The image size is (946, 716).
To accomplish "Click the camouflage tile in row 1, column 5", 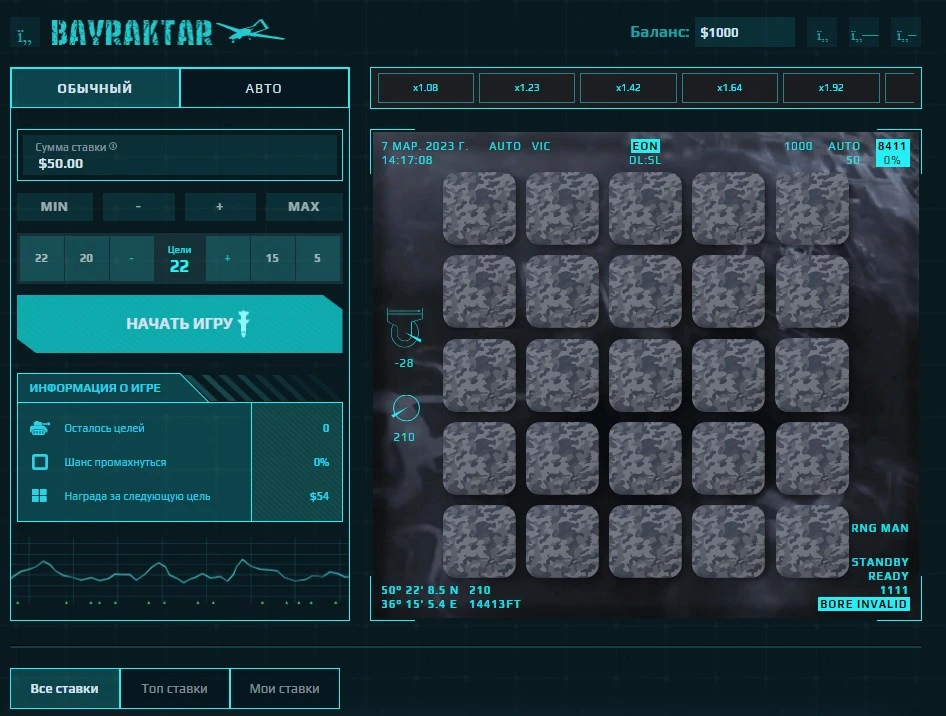I will (812, 209).
